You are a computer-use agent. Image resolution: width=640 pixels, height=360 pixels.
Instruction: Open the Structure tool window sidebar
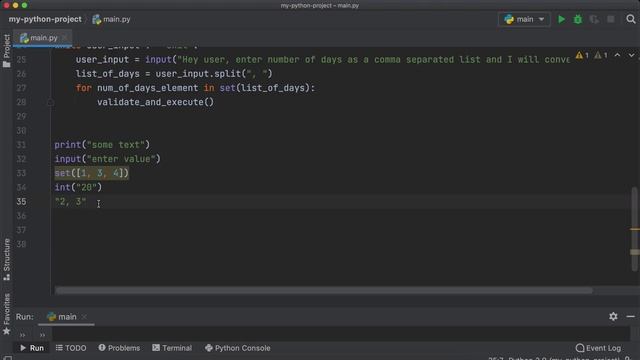tap(7, 260)
